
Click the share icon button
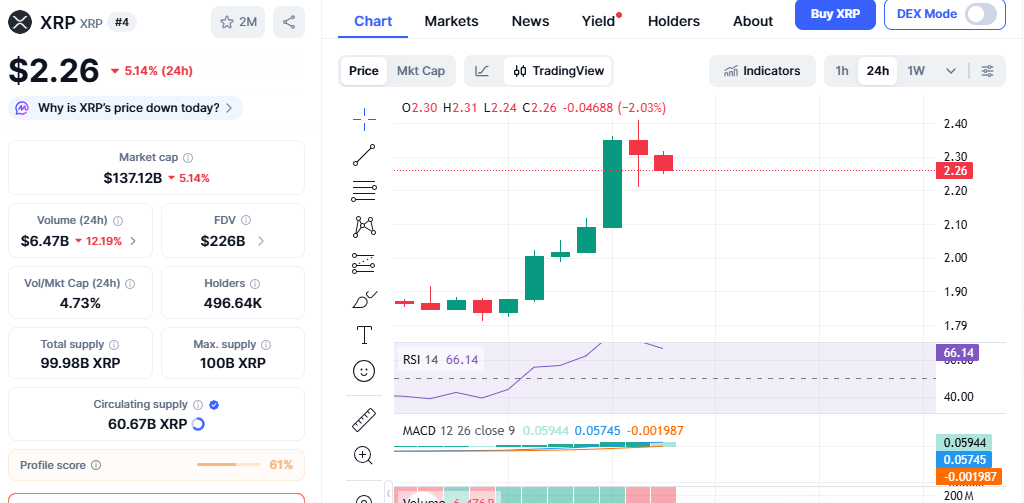tap(288, 22)
